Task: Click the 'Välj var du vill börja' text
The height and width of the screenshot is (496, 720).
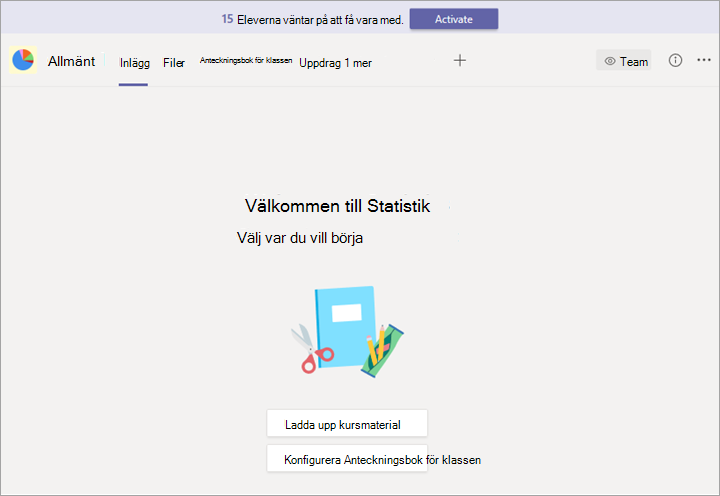Action: (x=300, y=238)
